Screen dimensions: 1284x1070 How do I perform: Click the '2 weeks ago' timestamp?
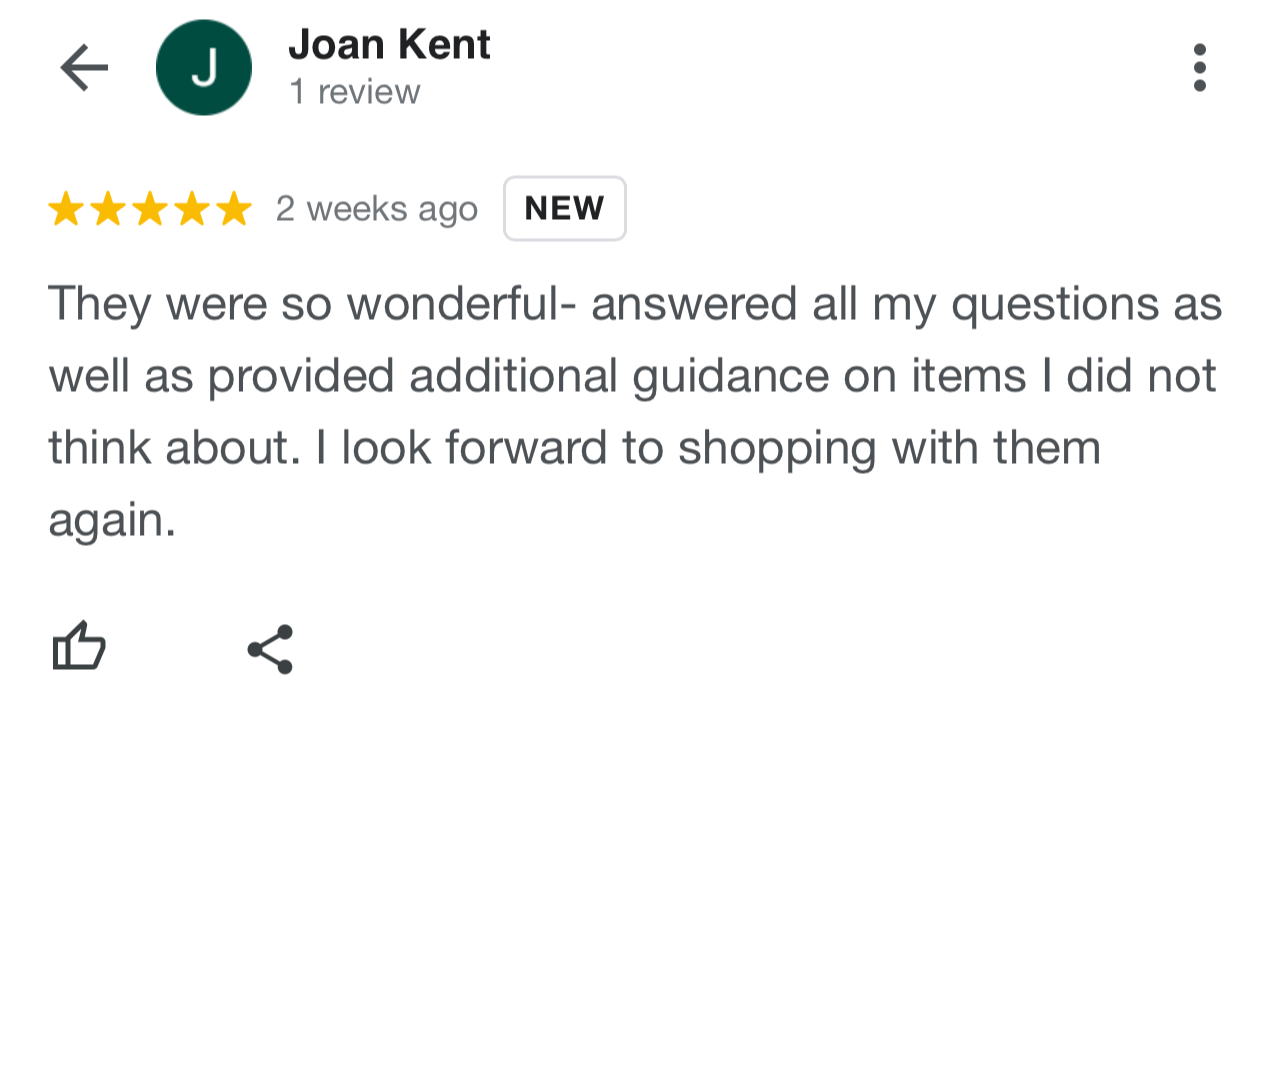tap(377, 209)
